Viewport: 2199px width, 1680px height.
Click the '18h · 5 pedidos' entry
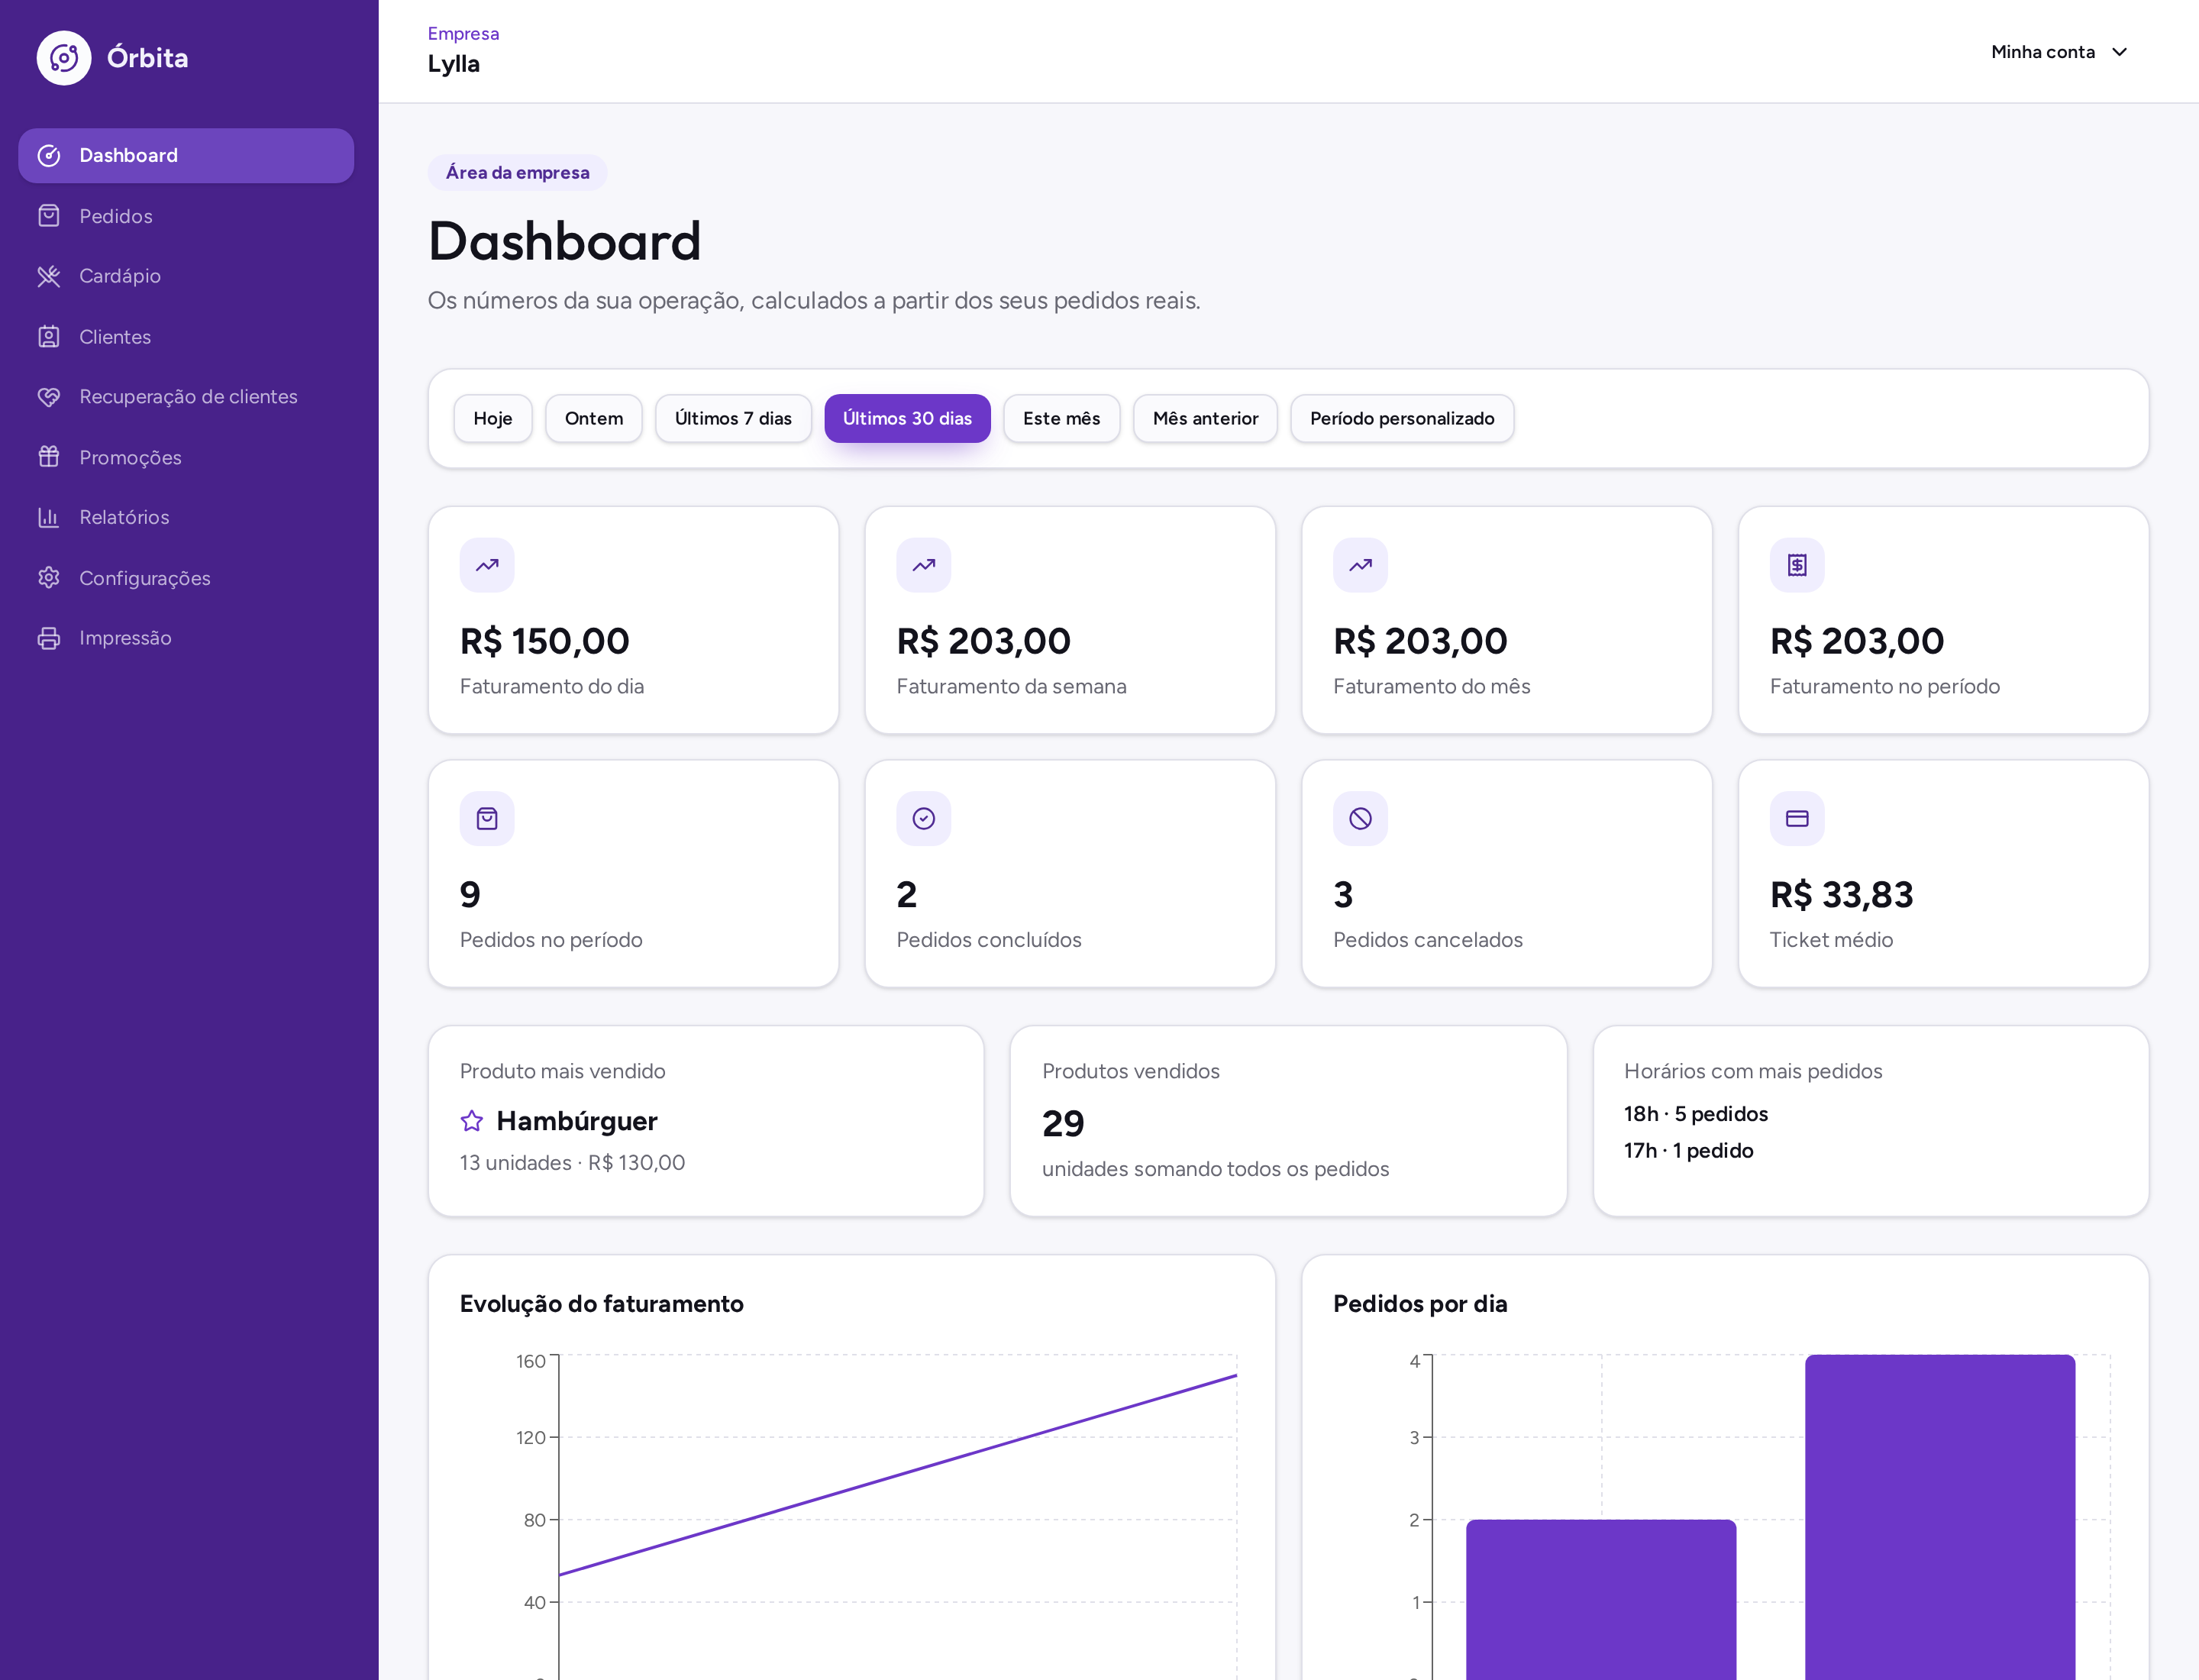click(x=1696, y=1114)
